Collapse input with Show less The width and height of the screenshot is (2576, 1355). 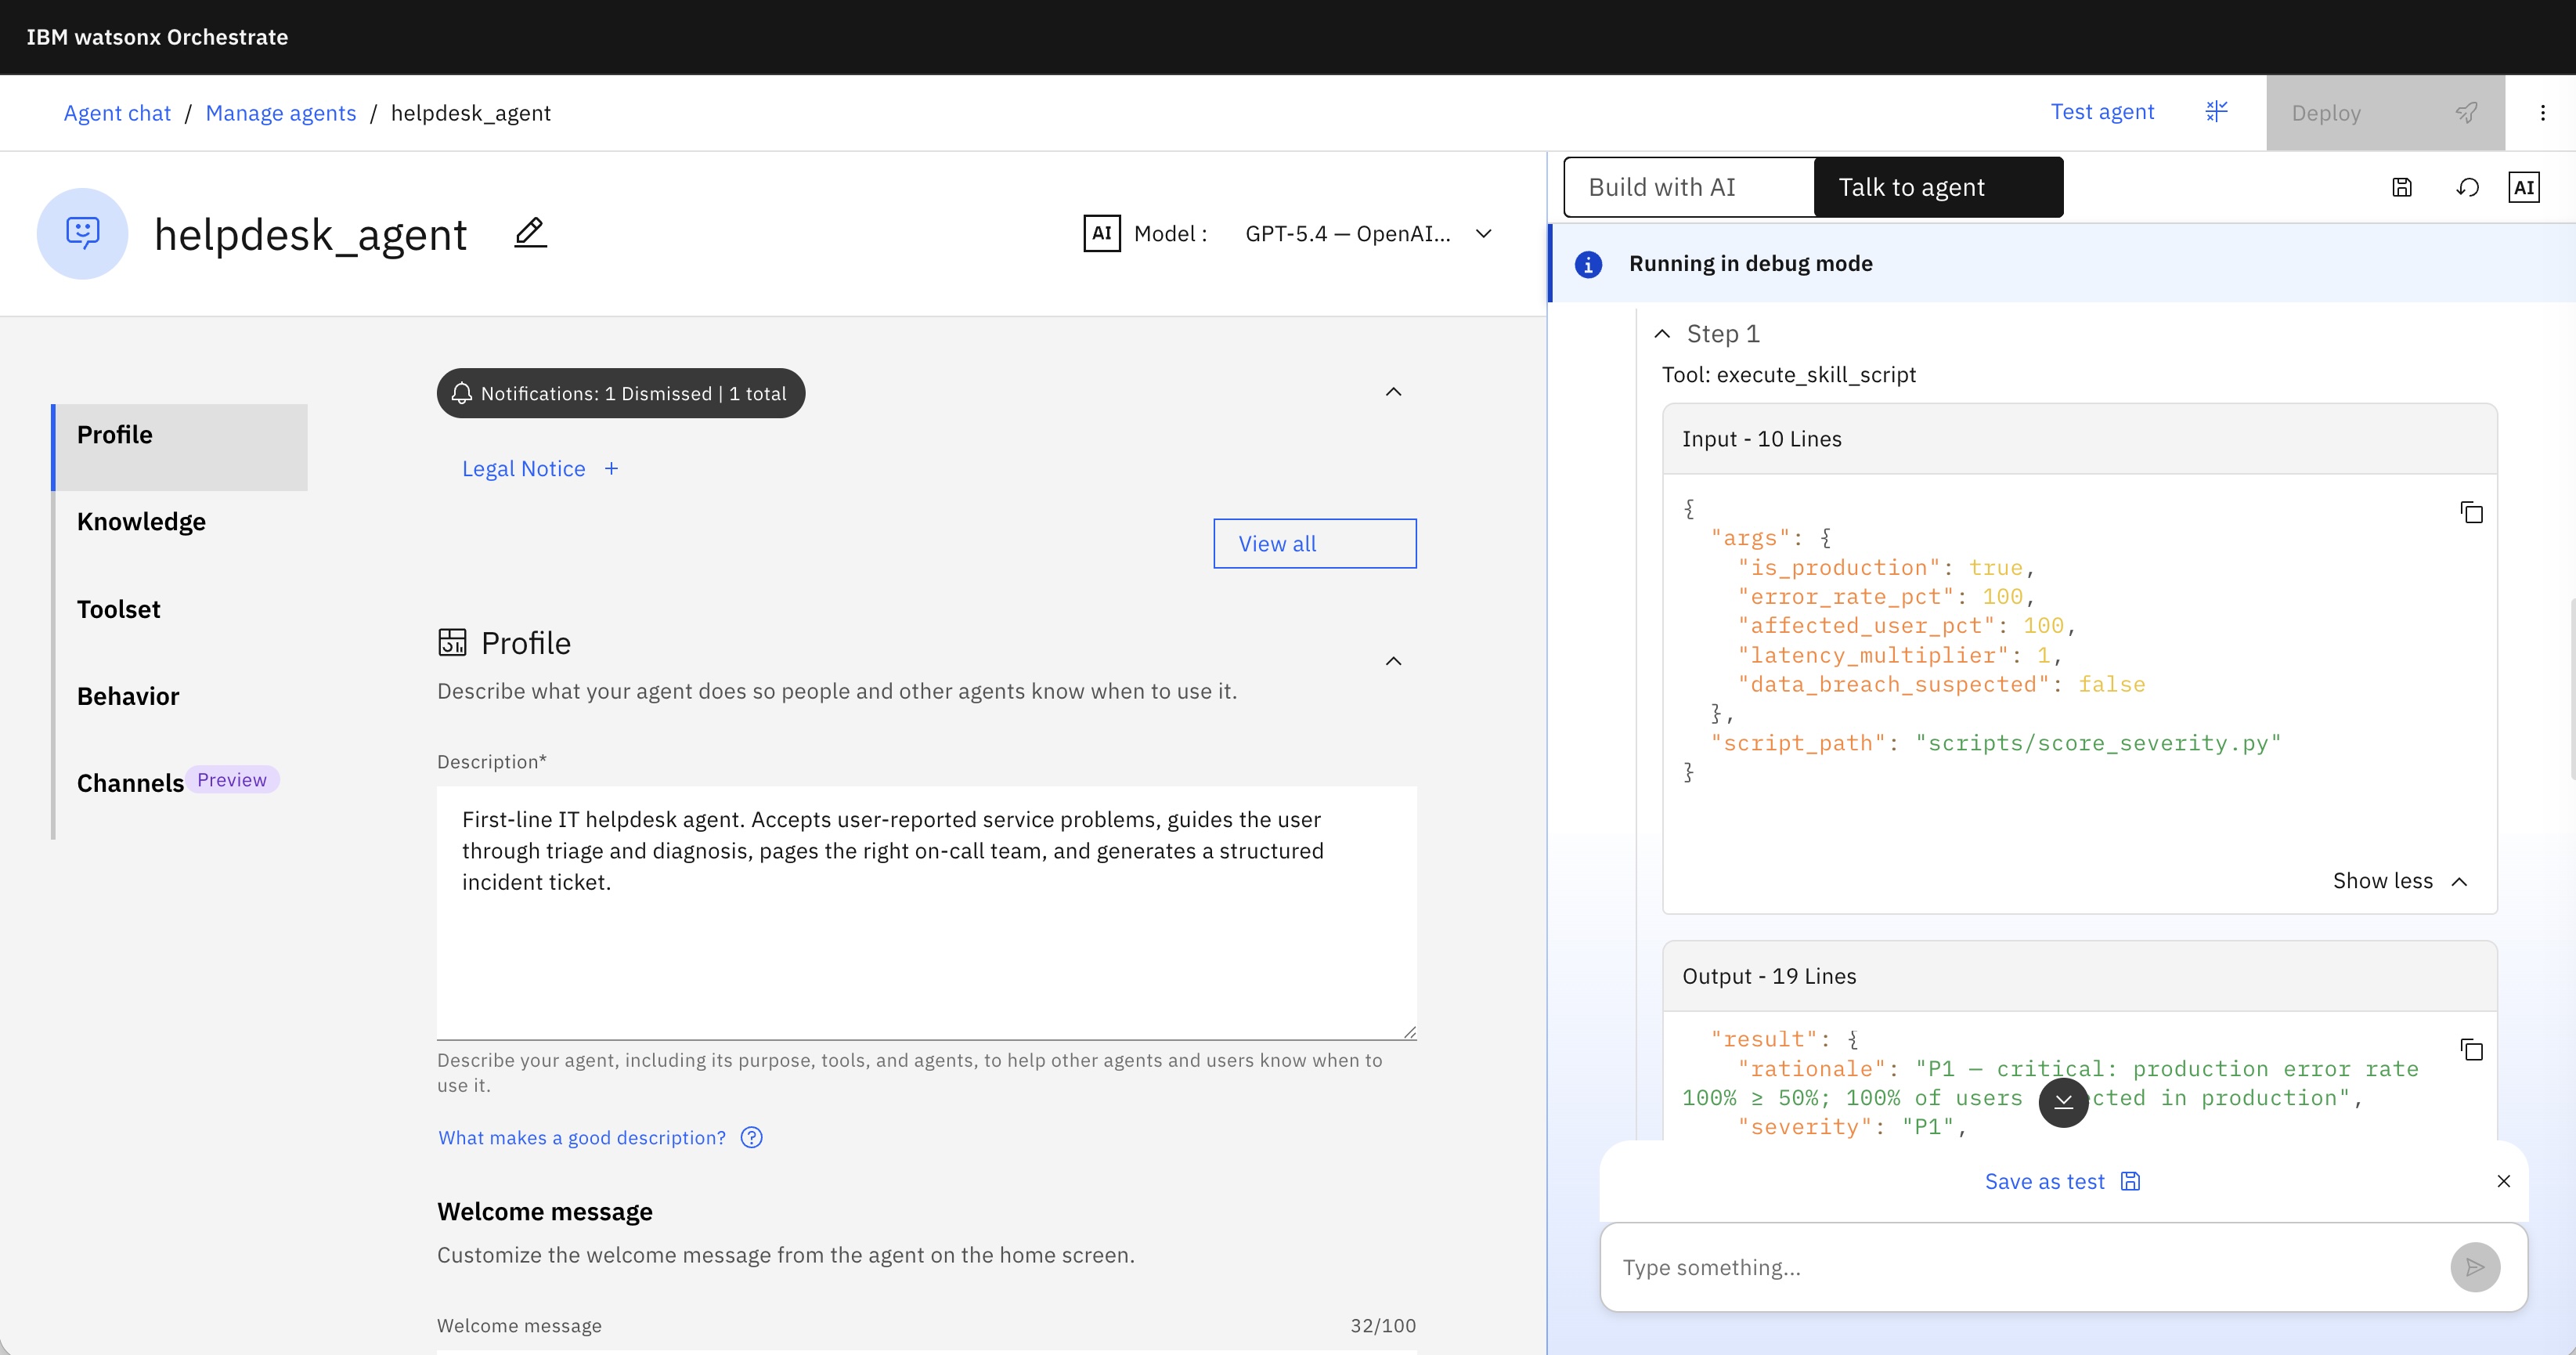[x=2400, y=881]
